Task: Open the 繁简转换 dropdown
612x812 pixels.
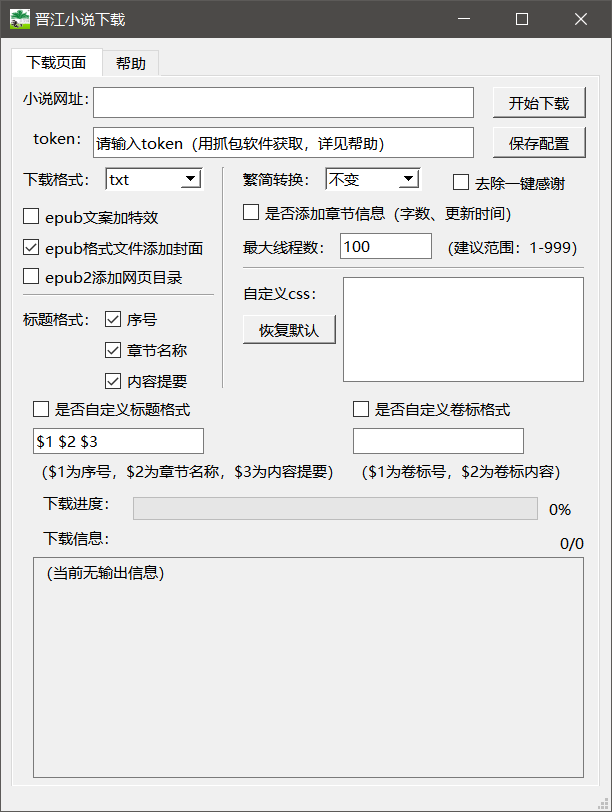Action: point(373,179)
